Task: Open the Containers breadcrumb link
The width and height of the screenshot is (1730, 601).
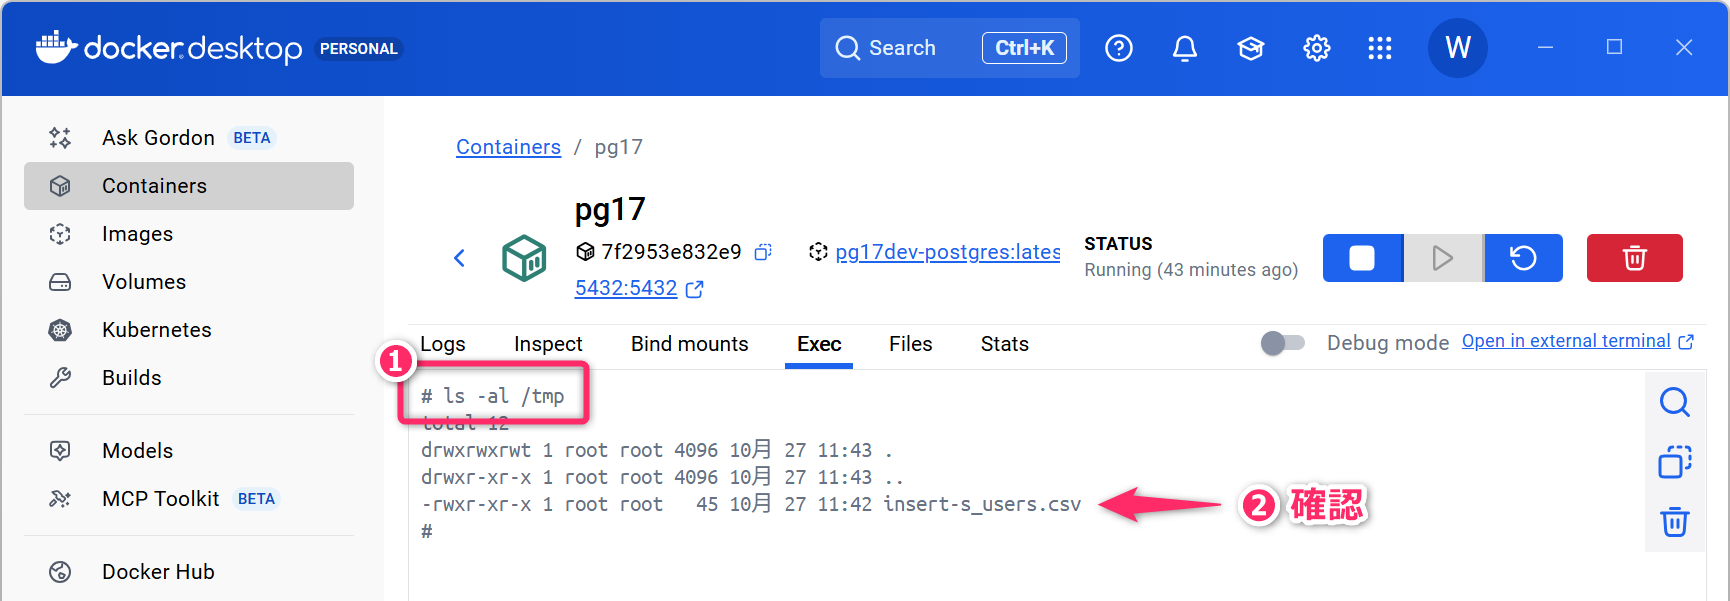Action: coord(508,147)
